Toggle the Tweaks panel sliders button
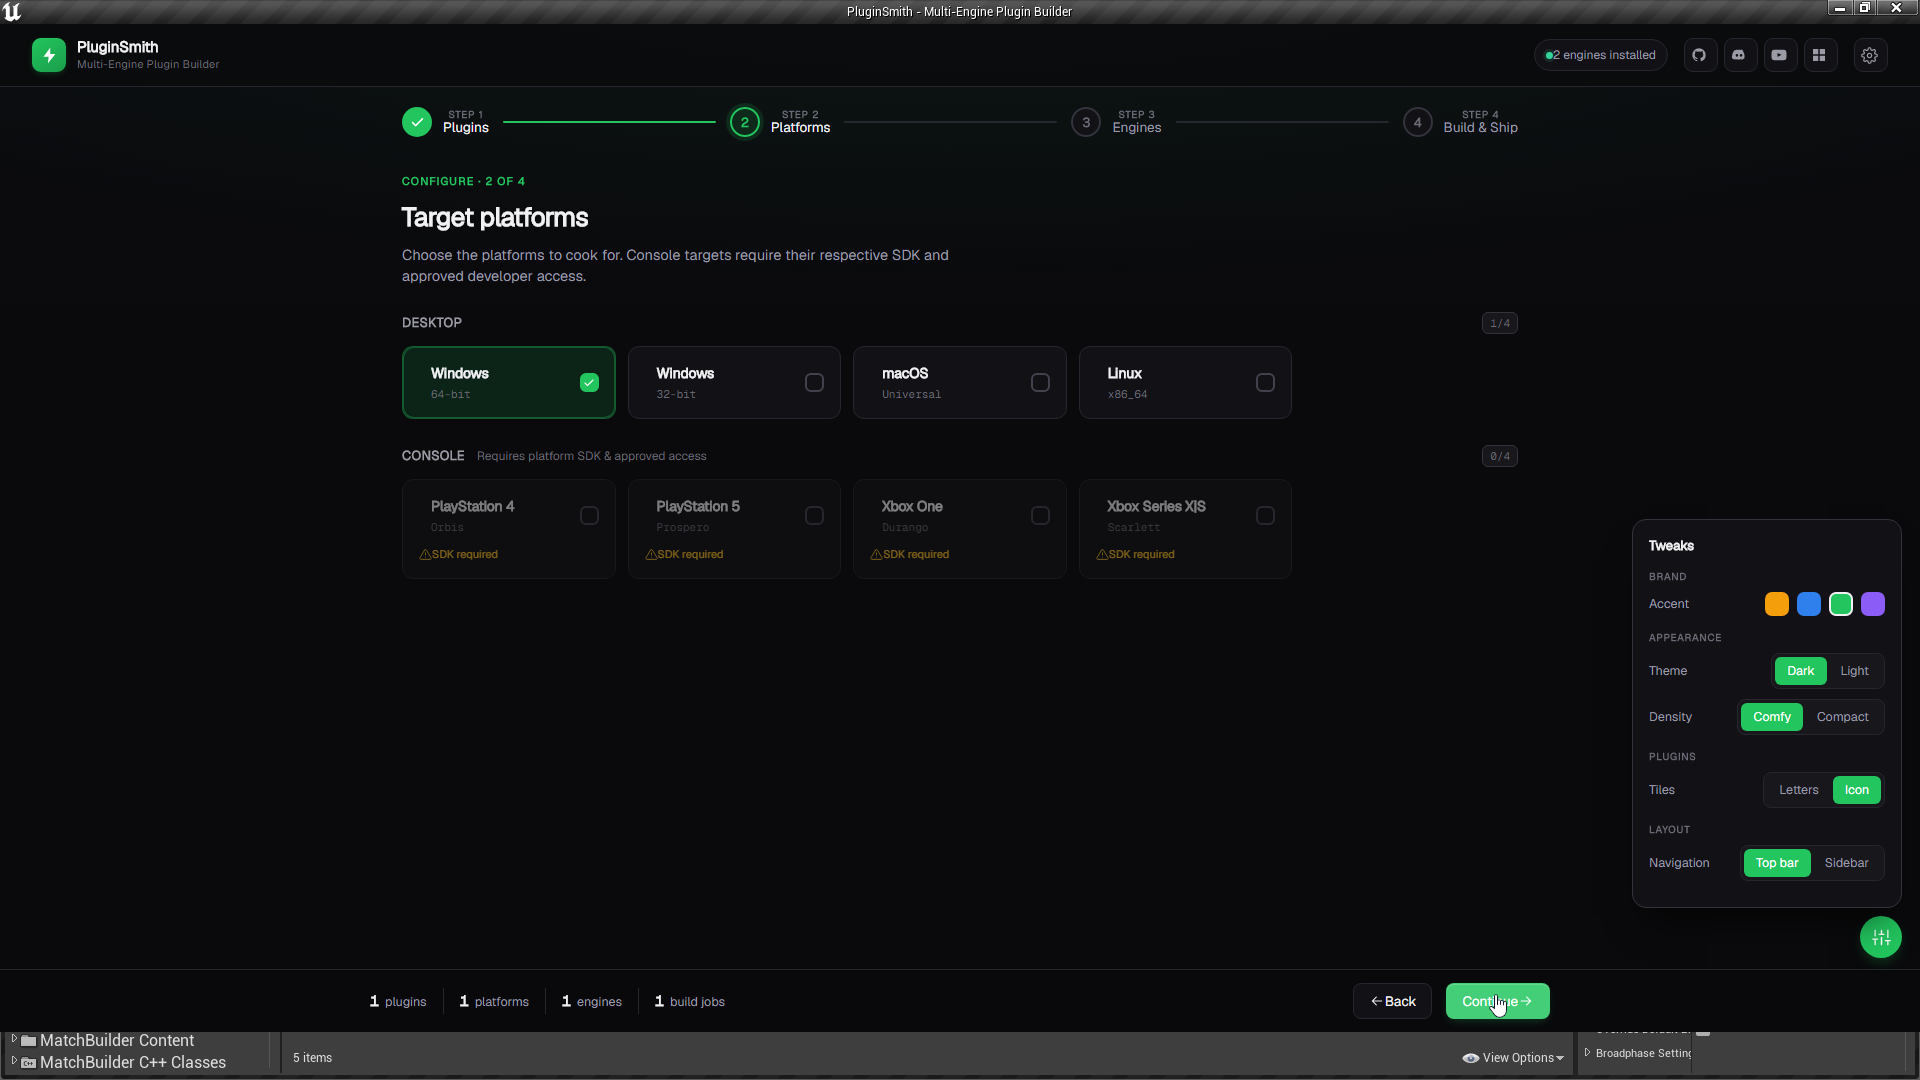The width and height of the screenshot is (1920, 1080). point(1881,937)
